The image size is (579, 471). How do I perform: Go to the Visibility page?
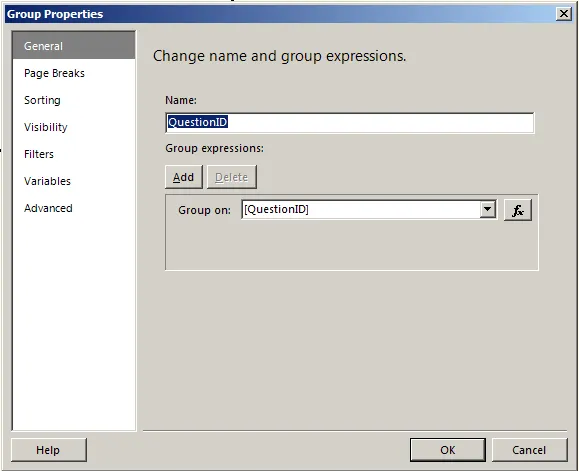coord(74,127)
